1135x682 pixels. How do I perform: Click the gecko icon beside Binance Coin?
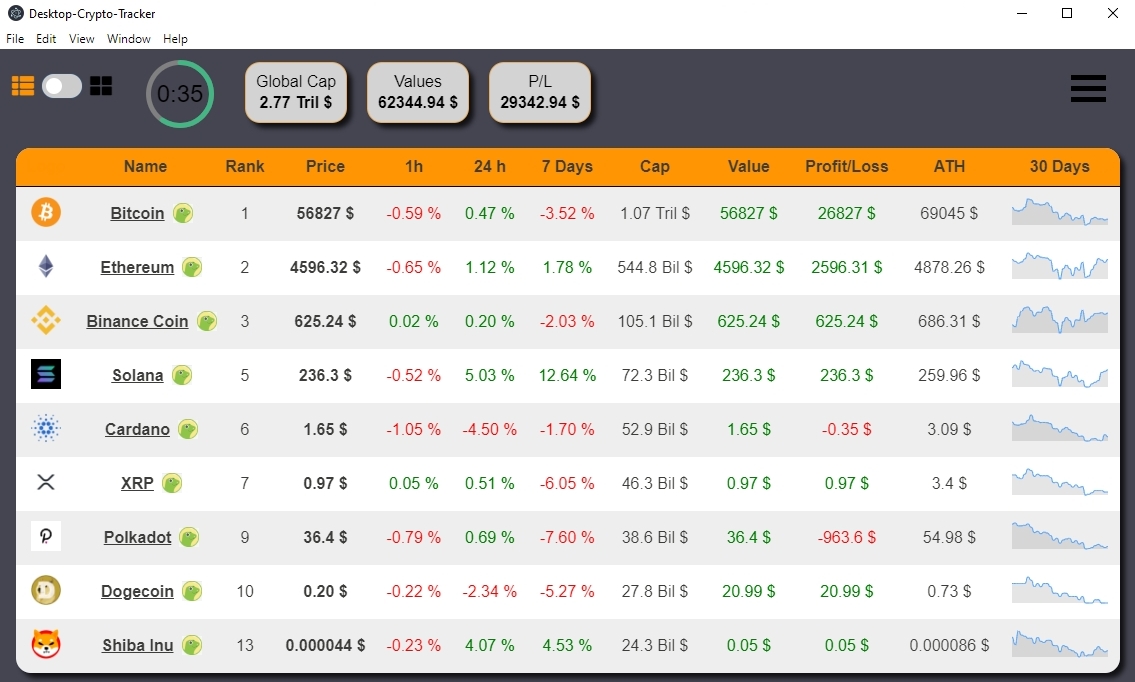[207, 321]
